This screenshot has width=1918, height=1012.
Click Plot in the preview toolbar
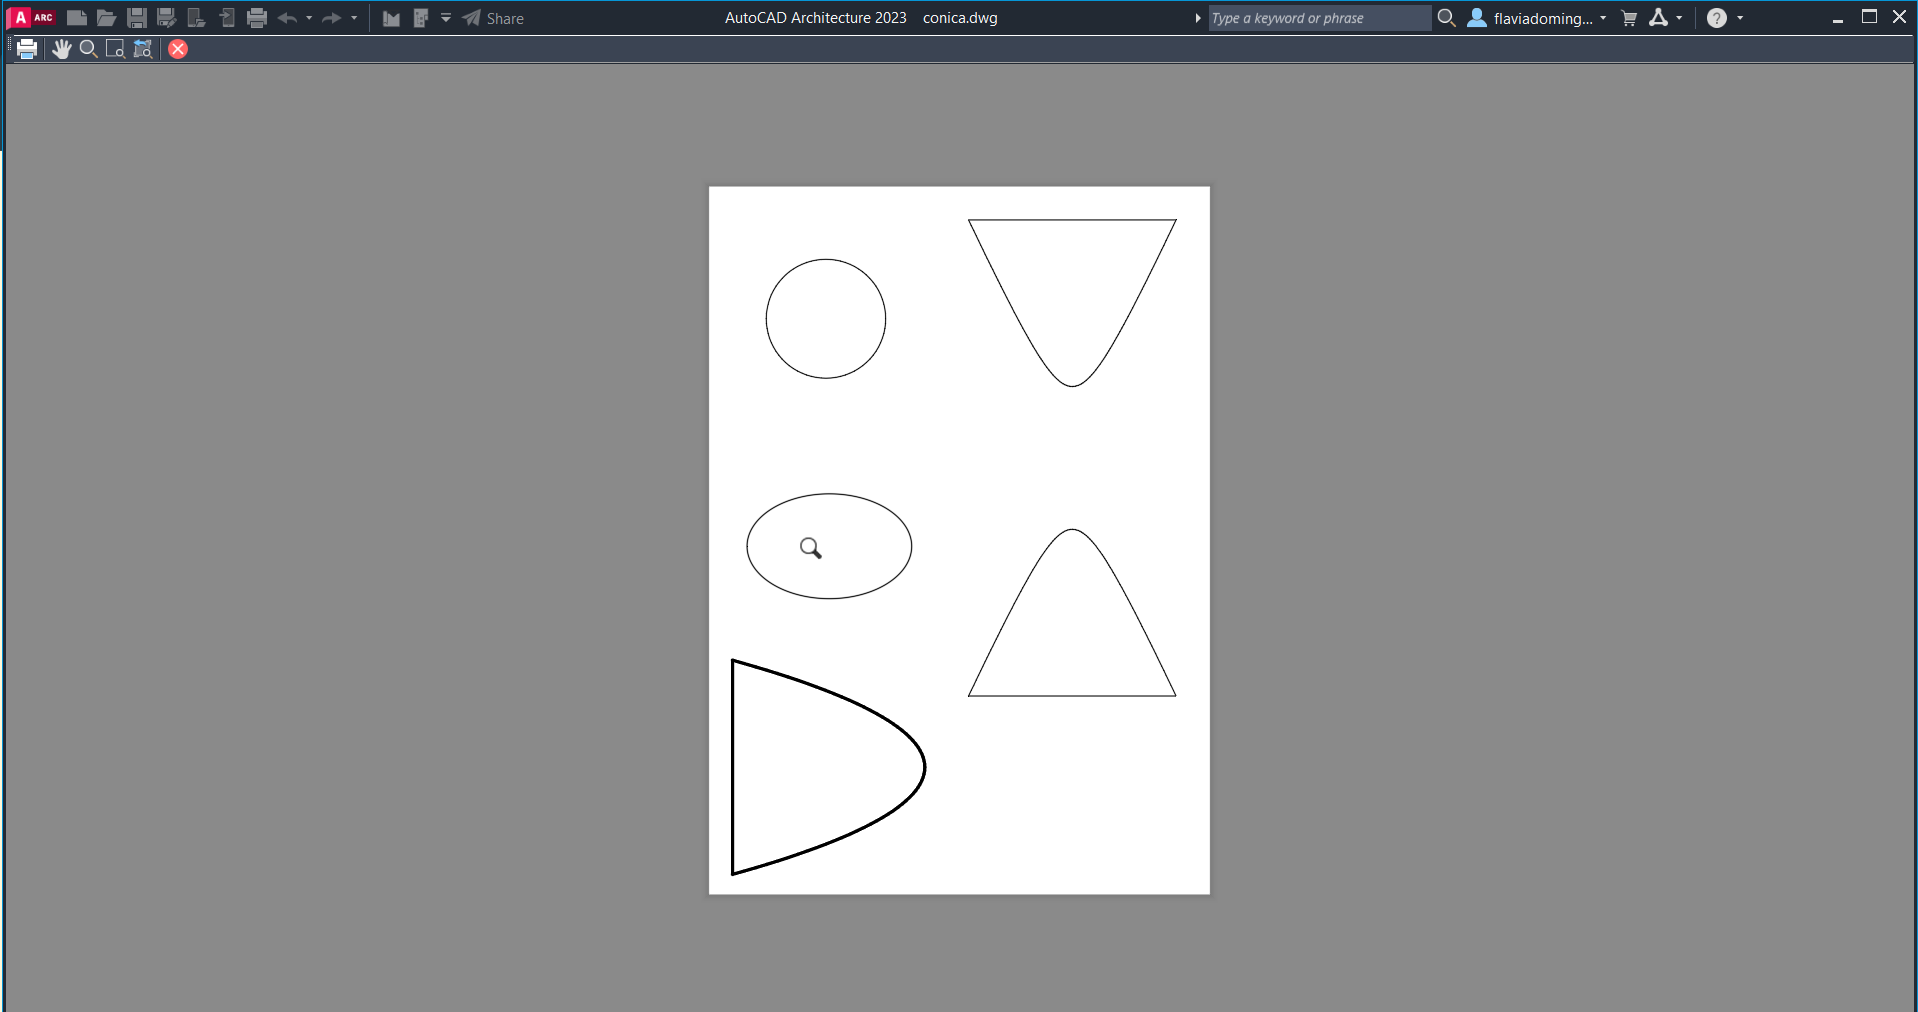pos(27,49)
